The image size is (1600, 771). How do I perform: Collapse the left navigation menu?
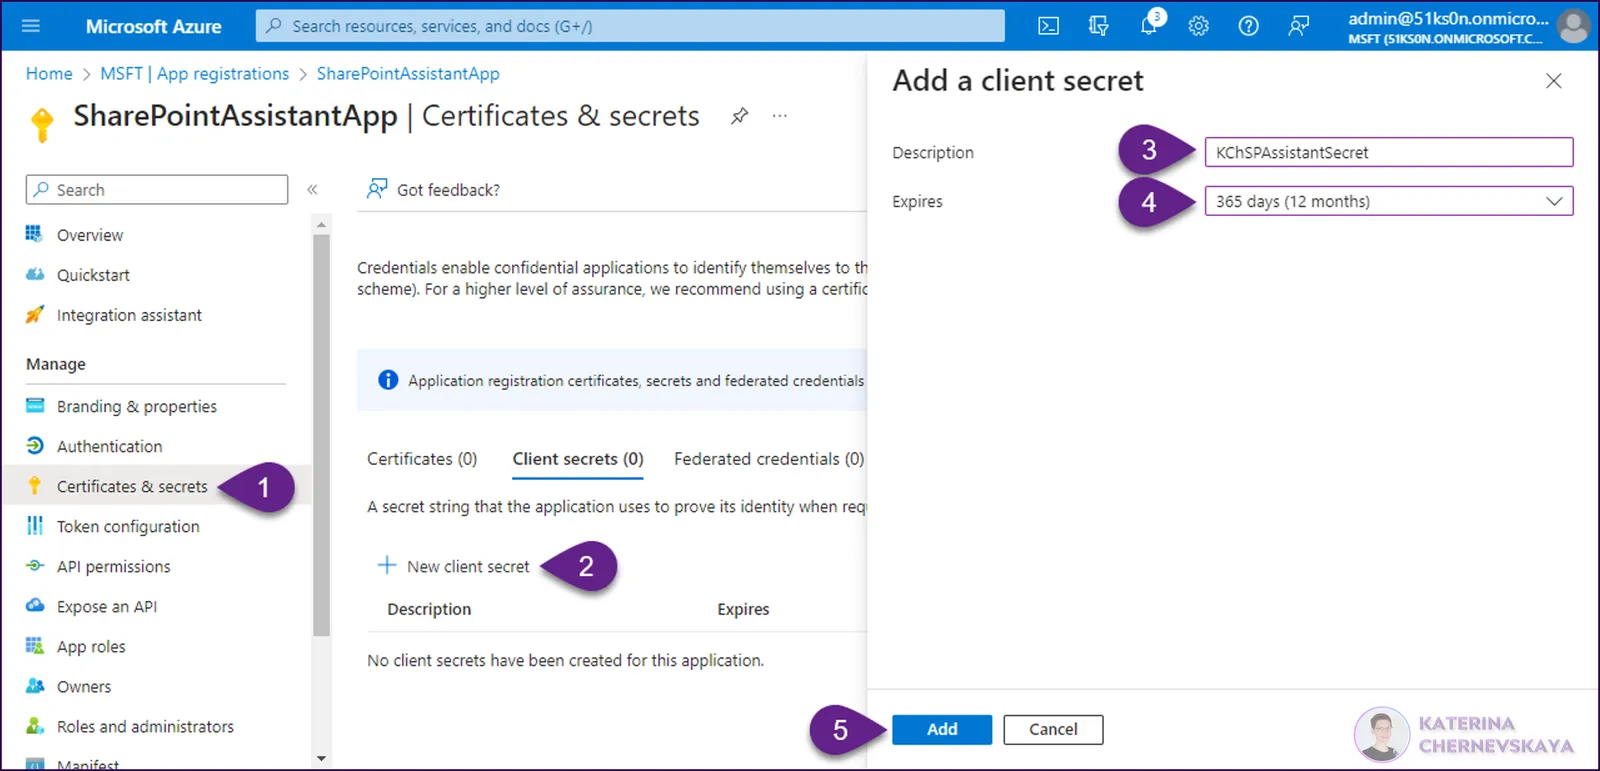click(312, 189)
